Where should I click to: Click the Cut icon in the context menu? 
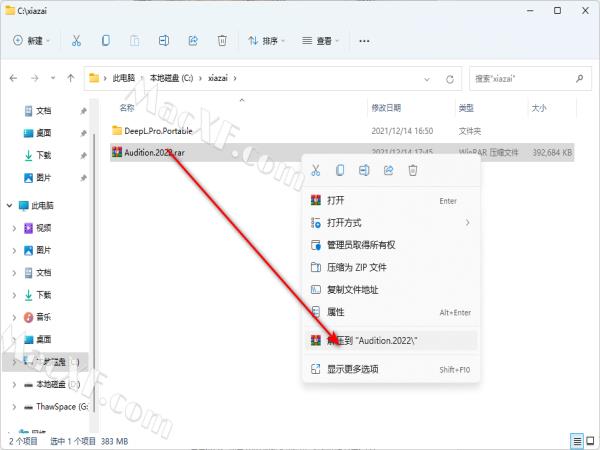coord(316,170)
